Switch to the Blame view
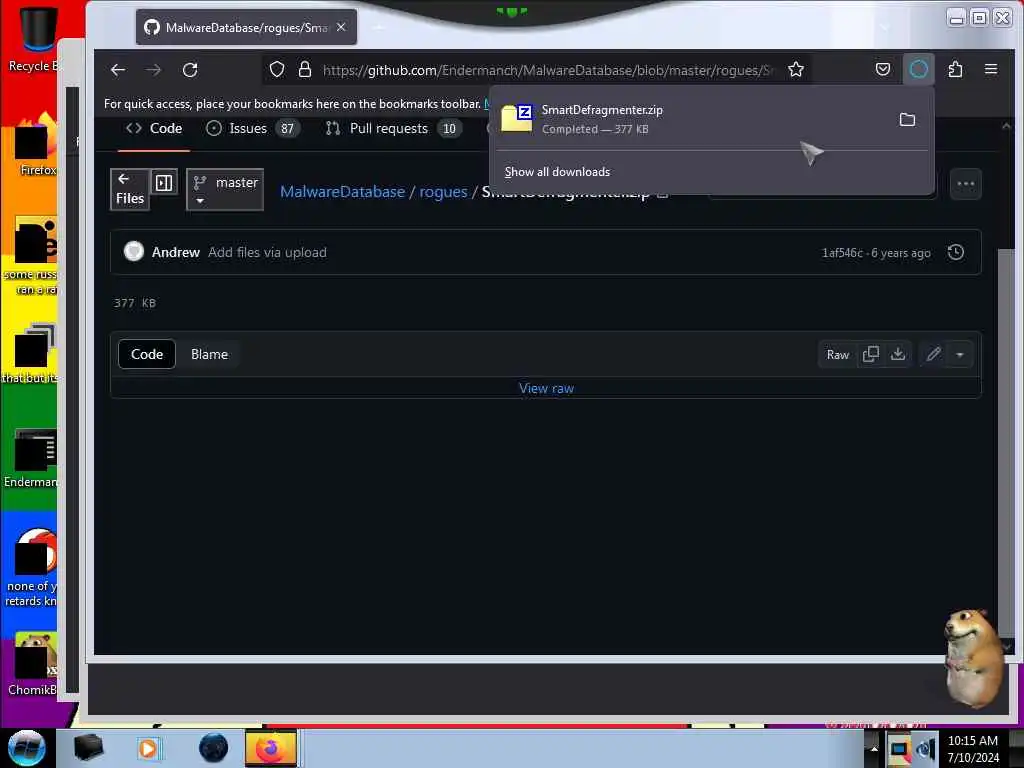 (x=209, y=355)
